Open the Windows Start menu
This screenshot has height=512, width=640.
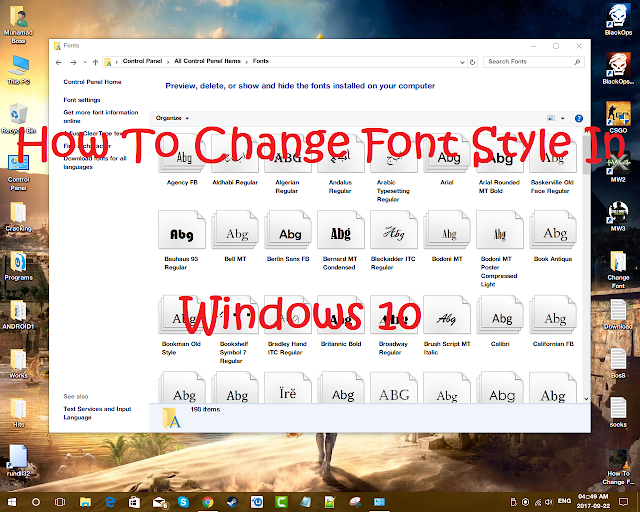pyautogui.click(x=12, y=502)
